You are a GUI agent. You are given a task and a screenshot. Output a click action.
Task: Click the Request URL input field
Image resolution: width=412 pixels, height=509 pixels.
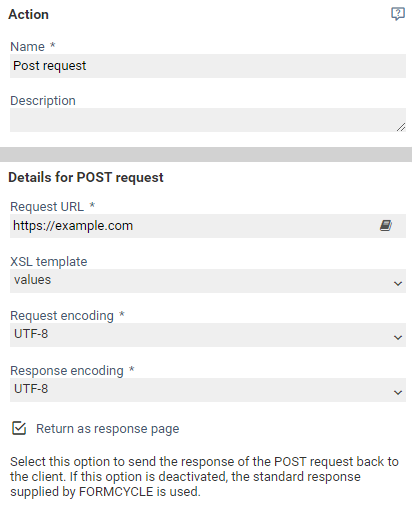coord(193,226)
